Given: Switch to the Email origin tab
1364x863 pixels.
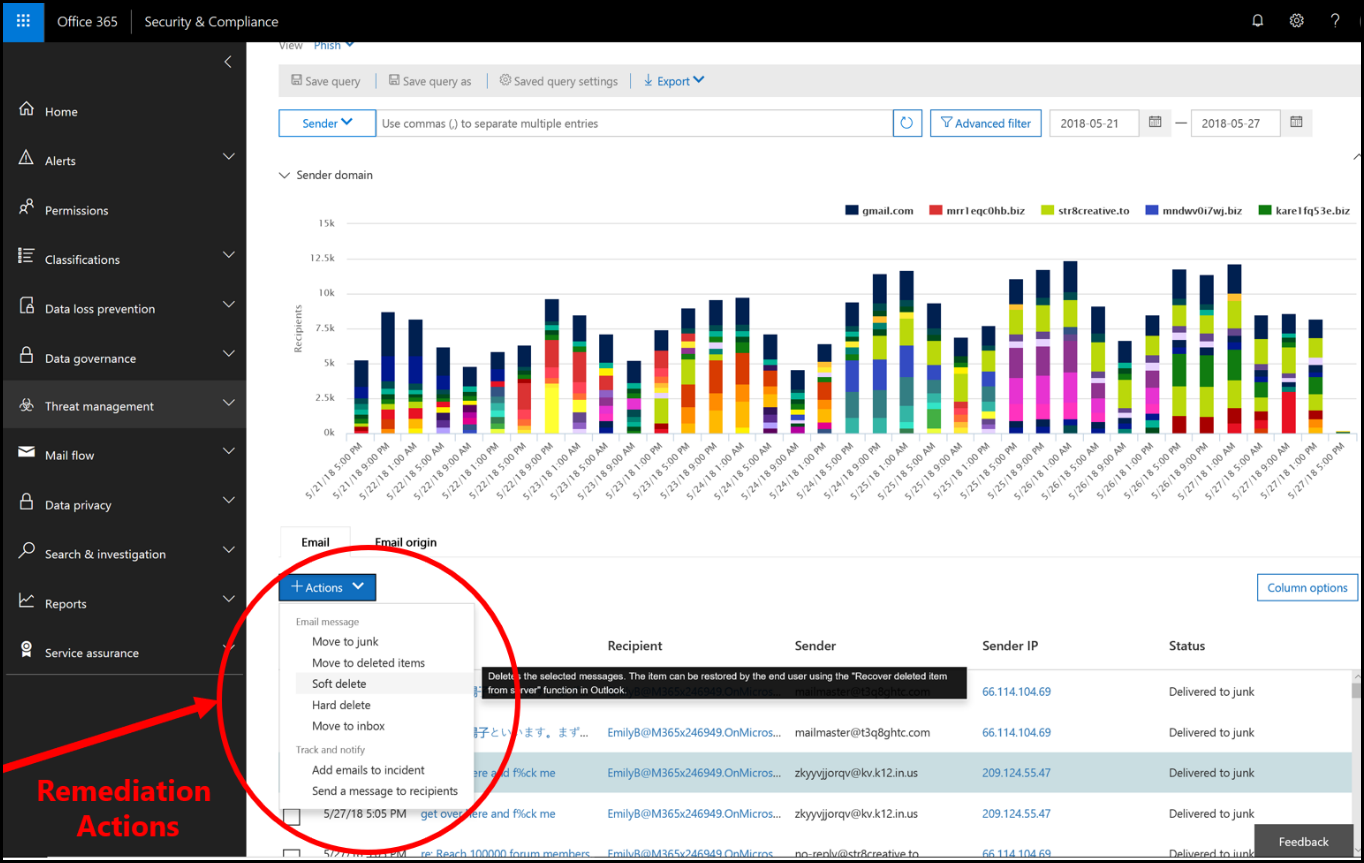Looking at the screenshot, I should pyautogui.click(x=405, y=542).
